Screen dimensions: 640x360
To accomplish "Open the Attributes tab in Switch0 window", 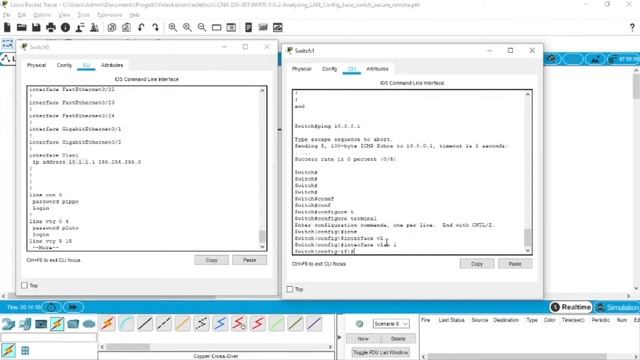I will [112, 65].
